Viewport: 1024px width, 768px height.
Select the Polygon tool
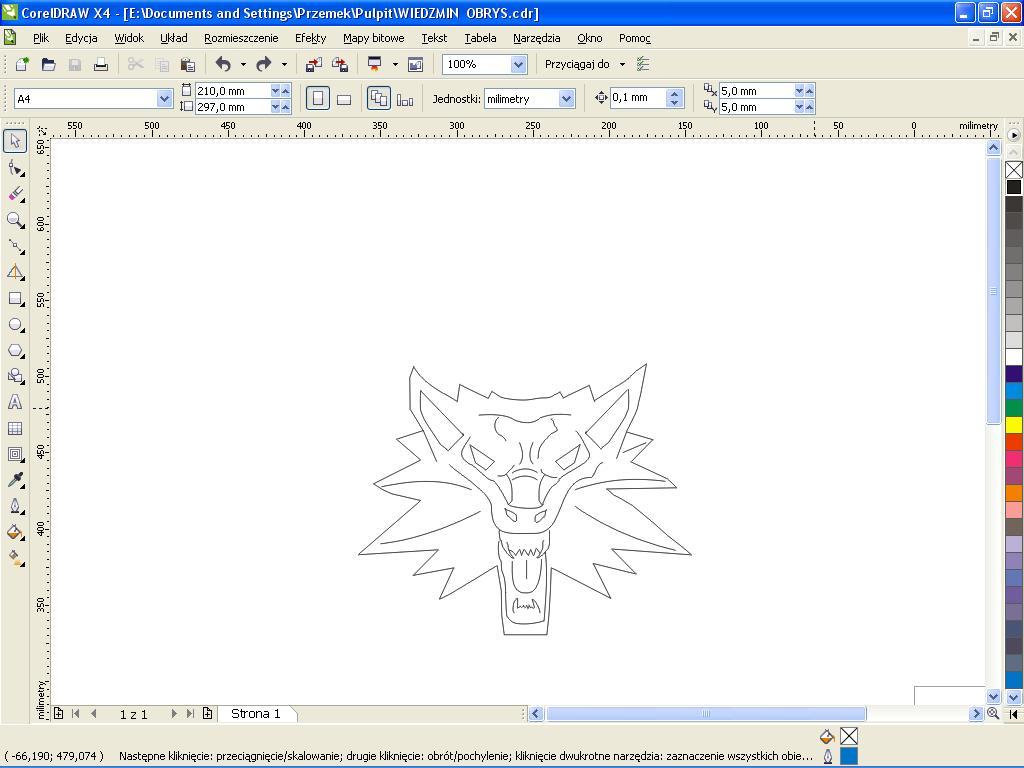[x=15, y=351]
